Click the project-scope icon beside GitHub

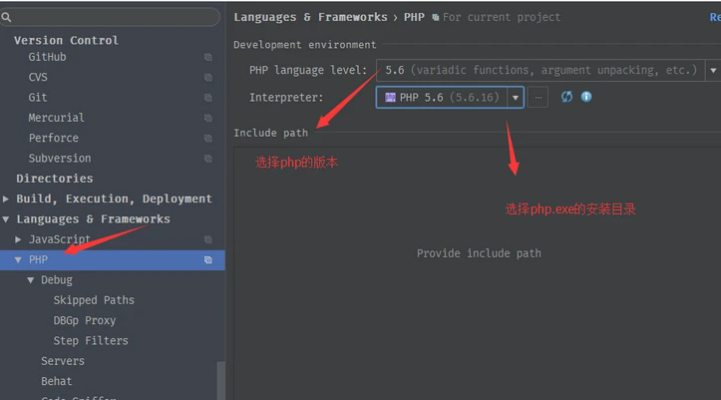(x=208, y=58)
